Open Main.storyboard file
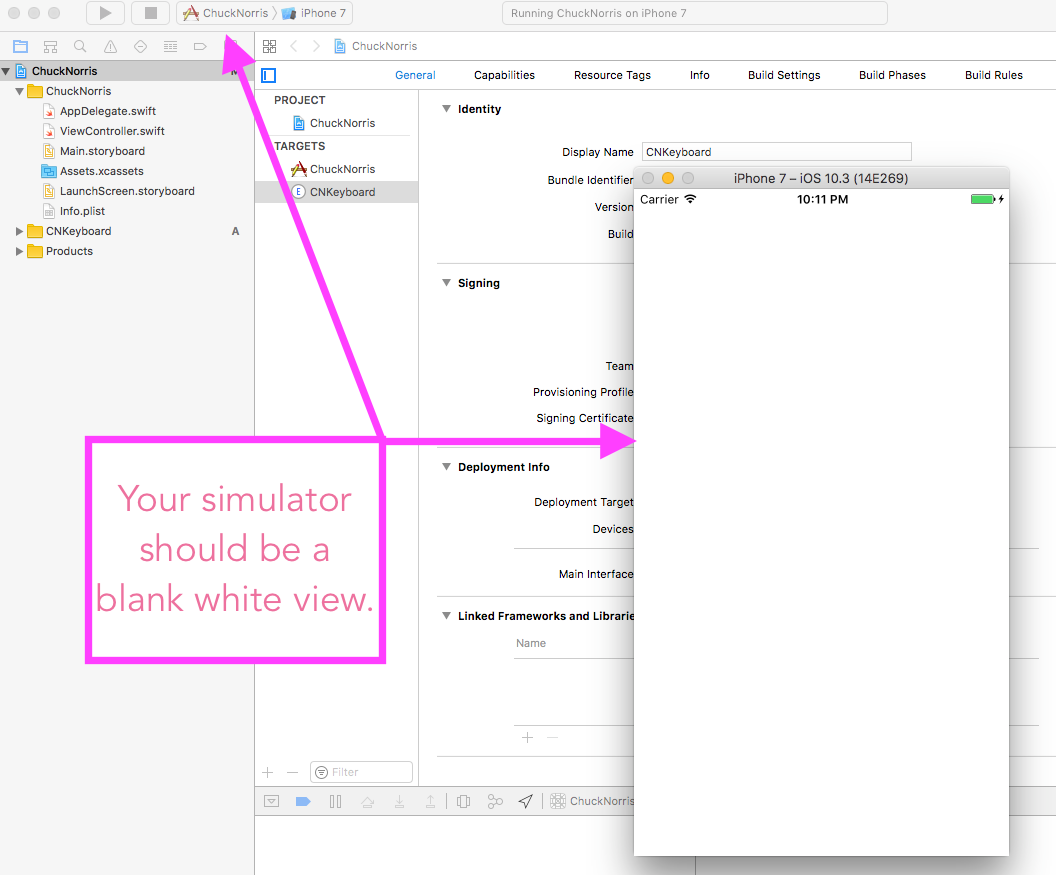1056x875 pixels. [x=102, y=151]
